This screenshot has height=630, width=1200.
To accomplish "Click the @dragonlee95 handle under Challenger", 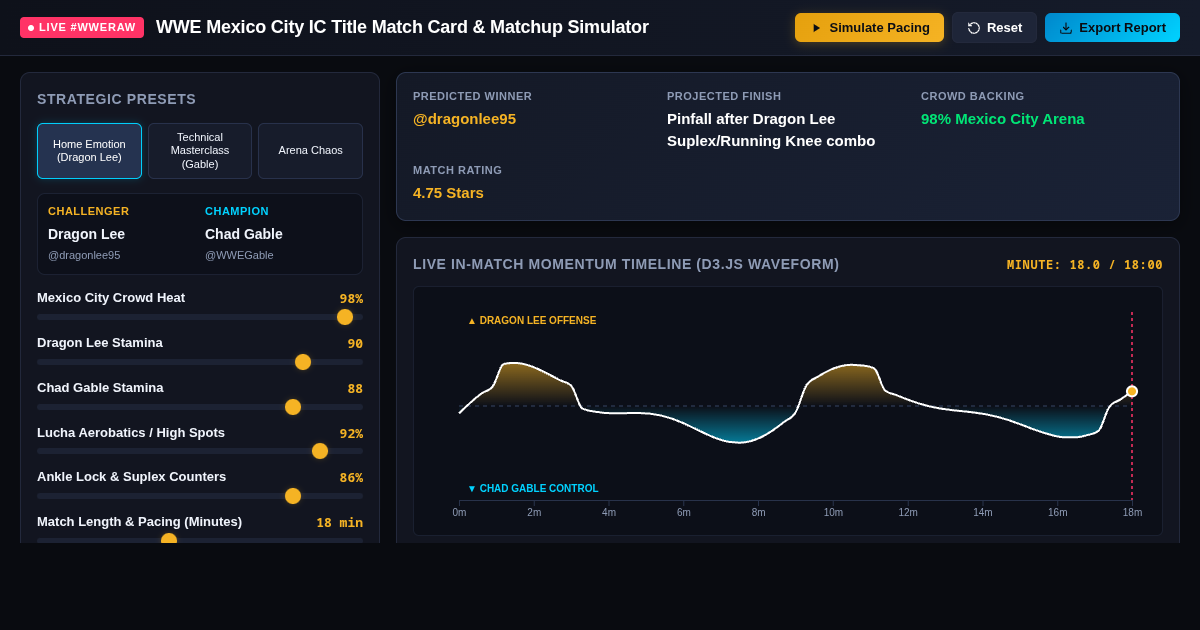I will (84, 255).
